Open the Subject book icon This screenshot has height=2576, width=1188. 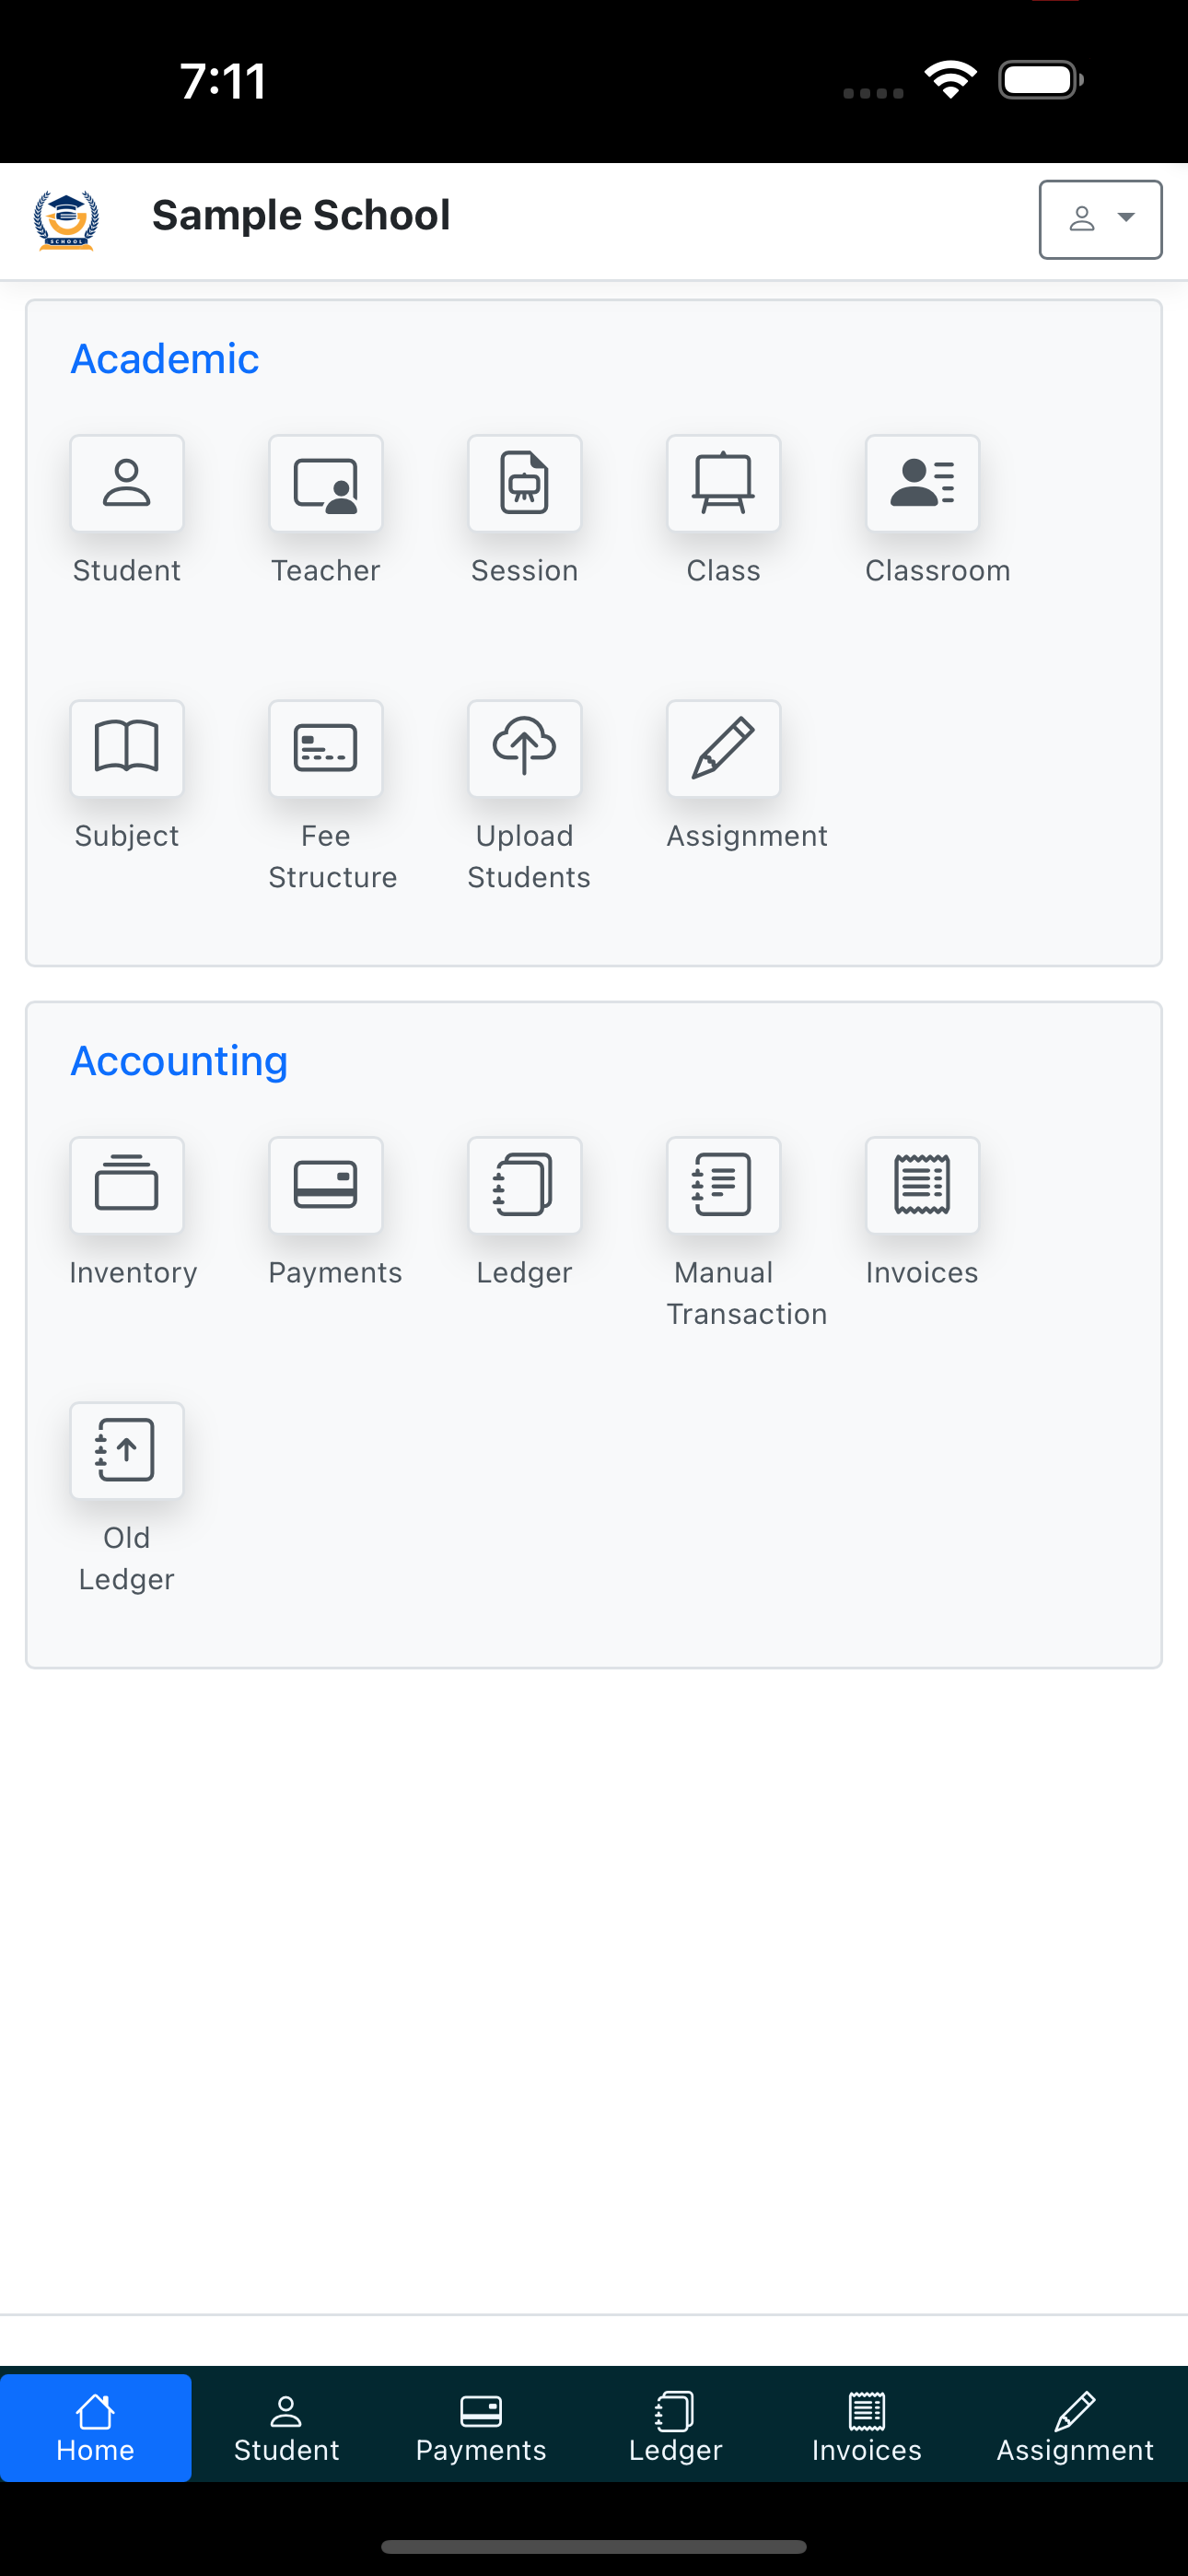click(127, 749)
